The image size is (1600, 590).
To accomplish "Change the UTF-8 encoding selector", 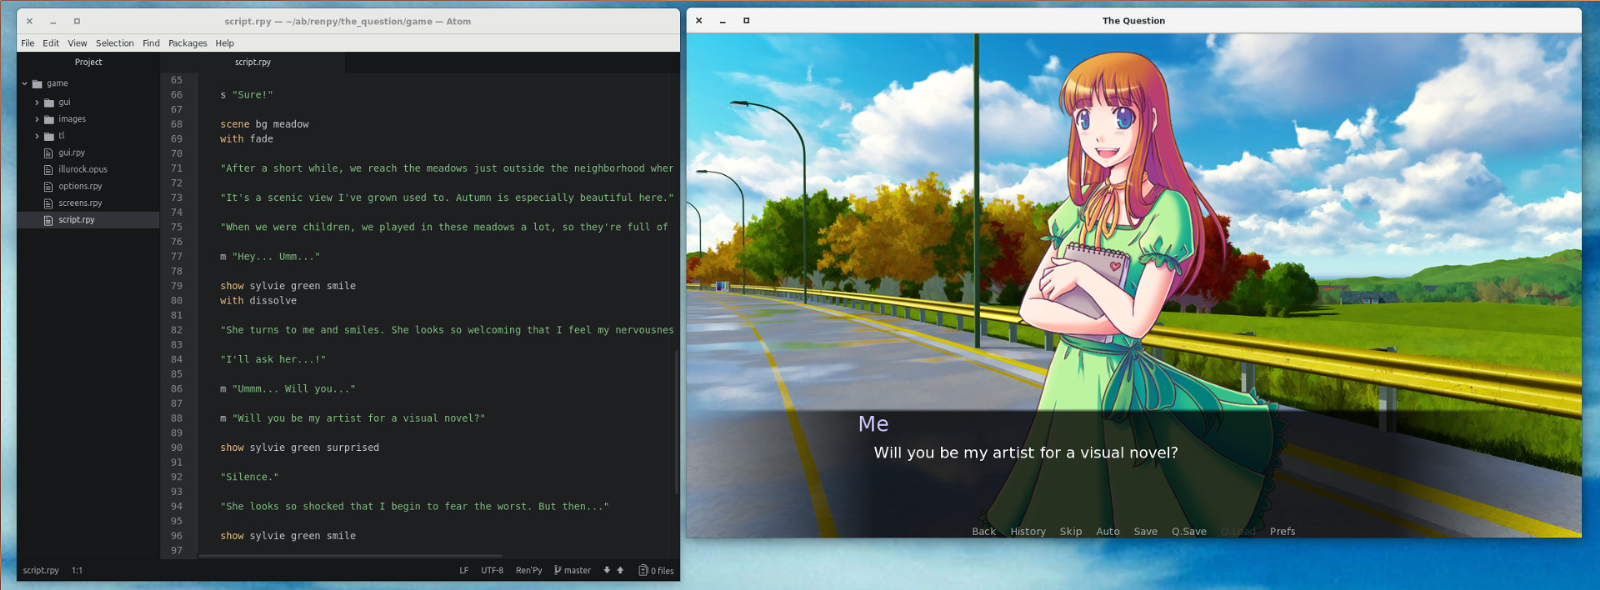I will (x=492, y=570).
